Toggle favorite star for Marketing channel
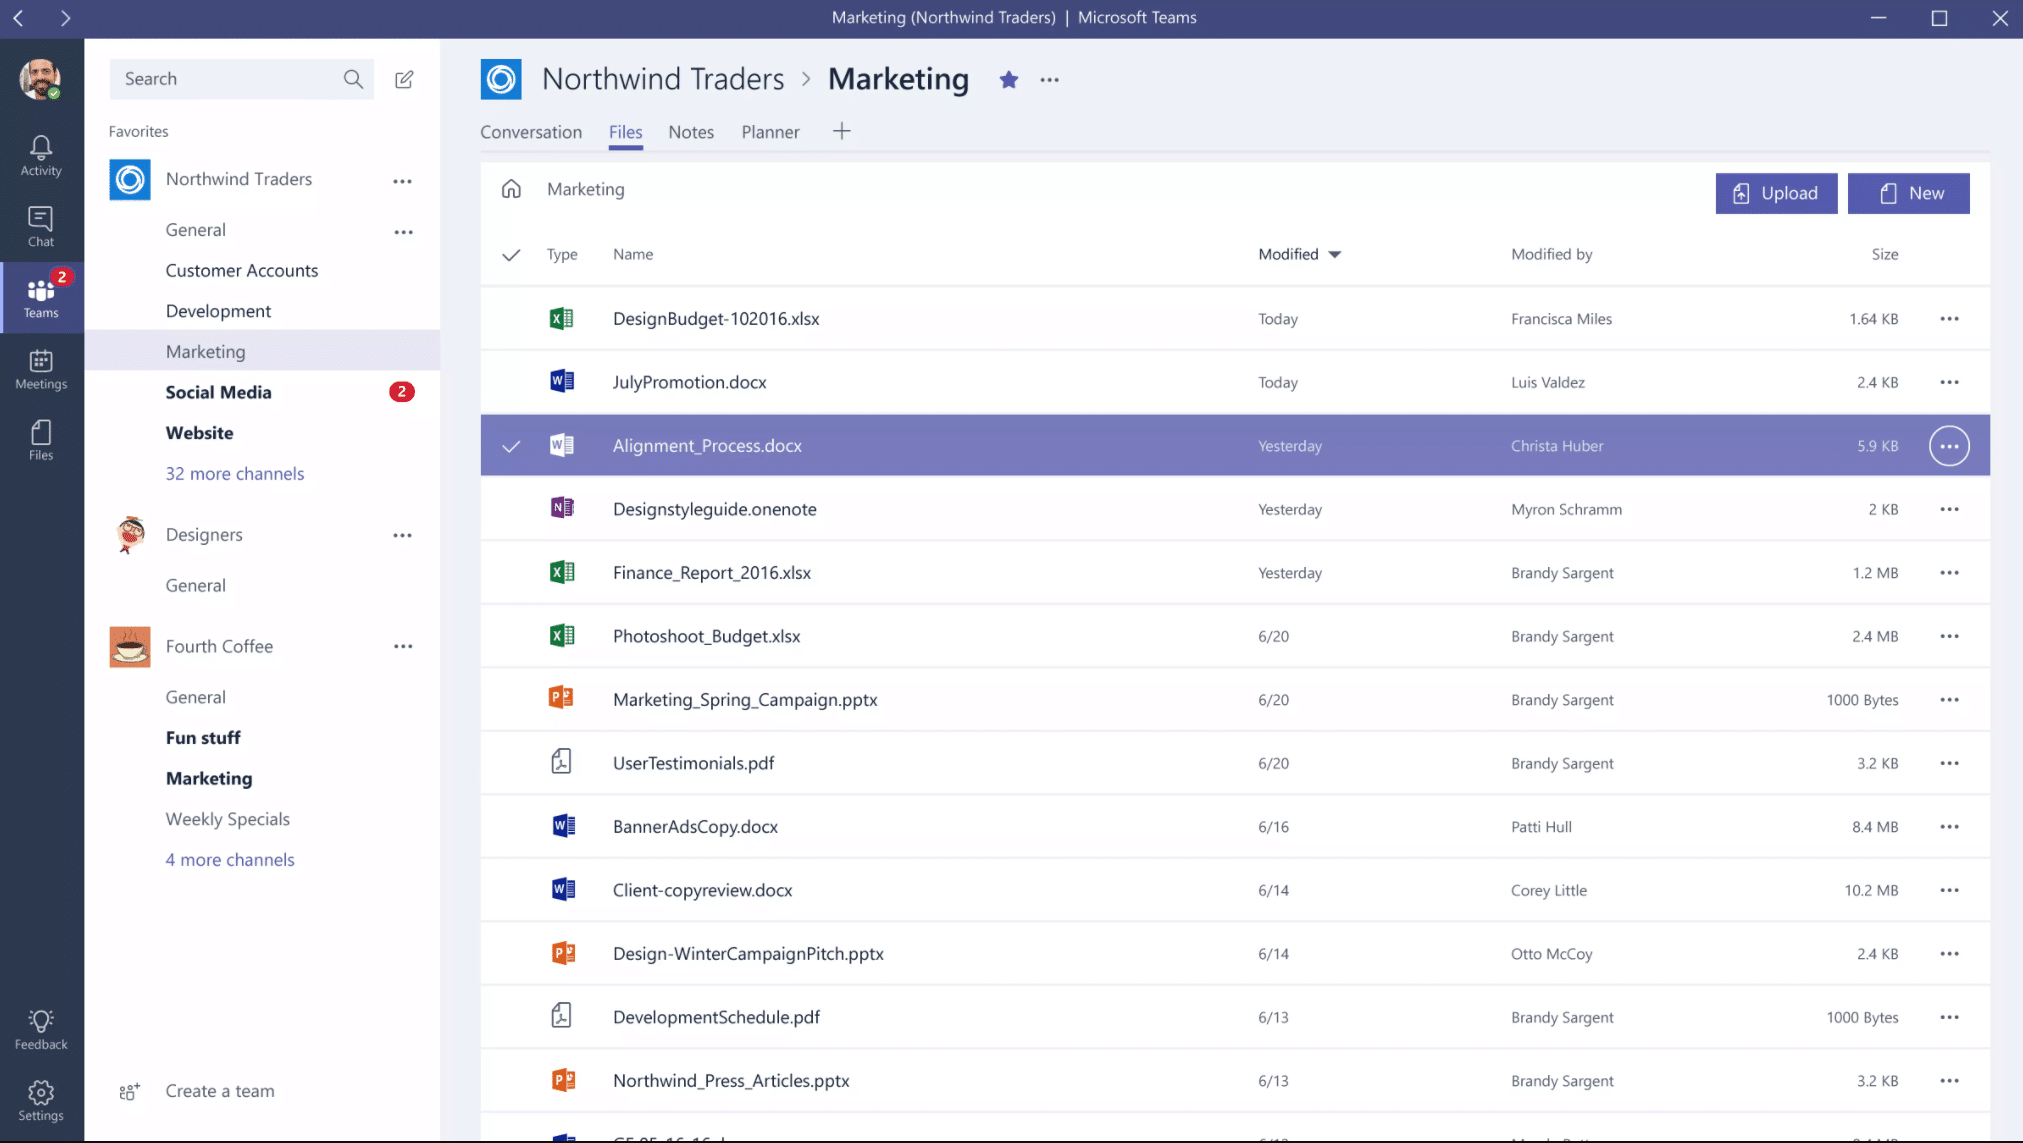Viewport: 2023px width, 1143px height. pos(1007,79)
